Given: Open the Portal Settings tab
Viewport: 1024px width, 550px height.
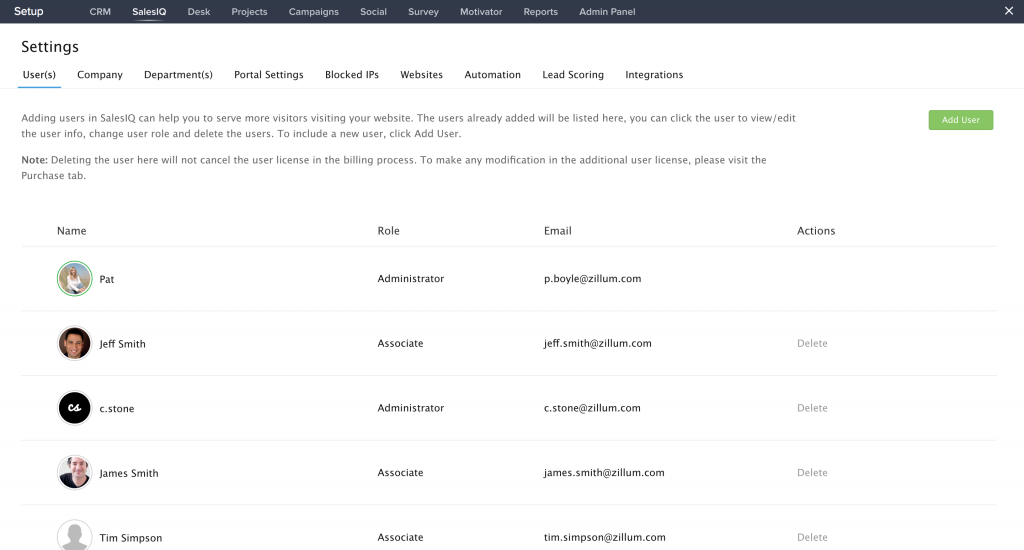Looking at the screenshot, I should [268, 75].
